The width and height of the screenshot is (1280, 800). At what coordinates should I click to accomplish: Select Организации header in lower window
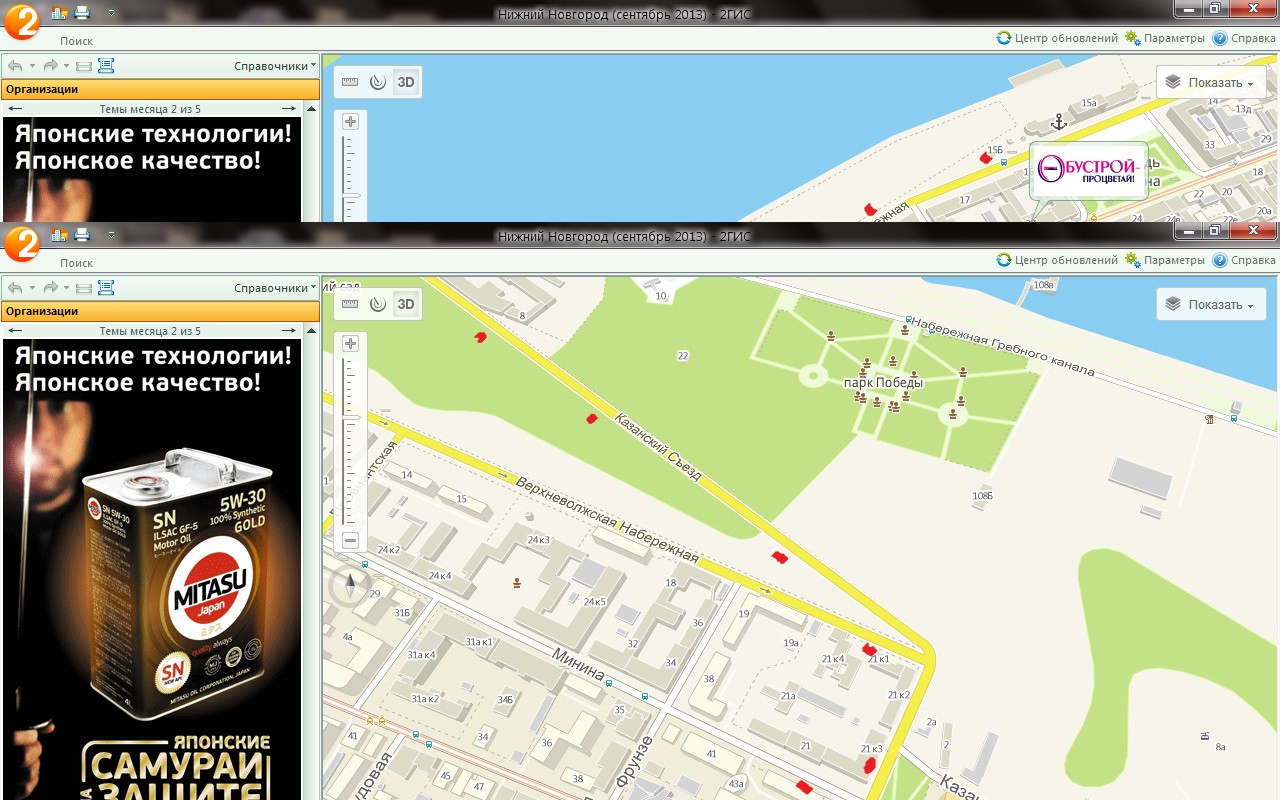point(160,311)
